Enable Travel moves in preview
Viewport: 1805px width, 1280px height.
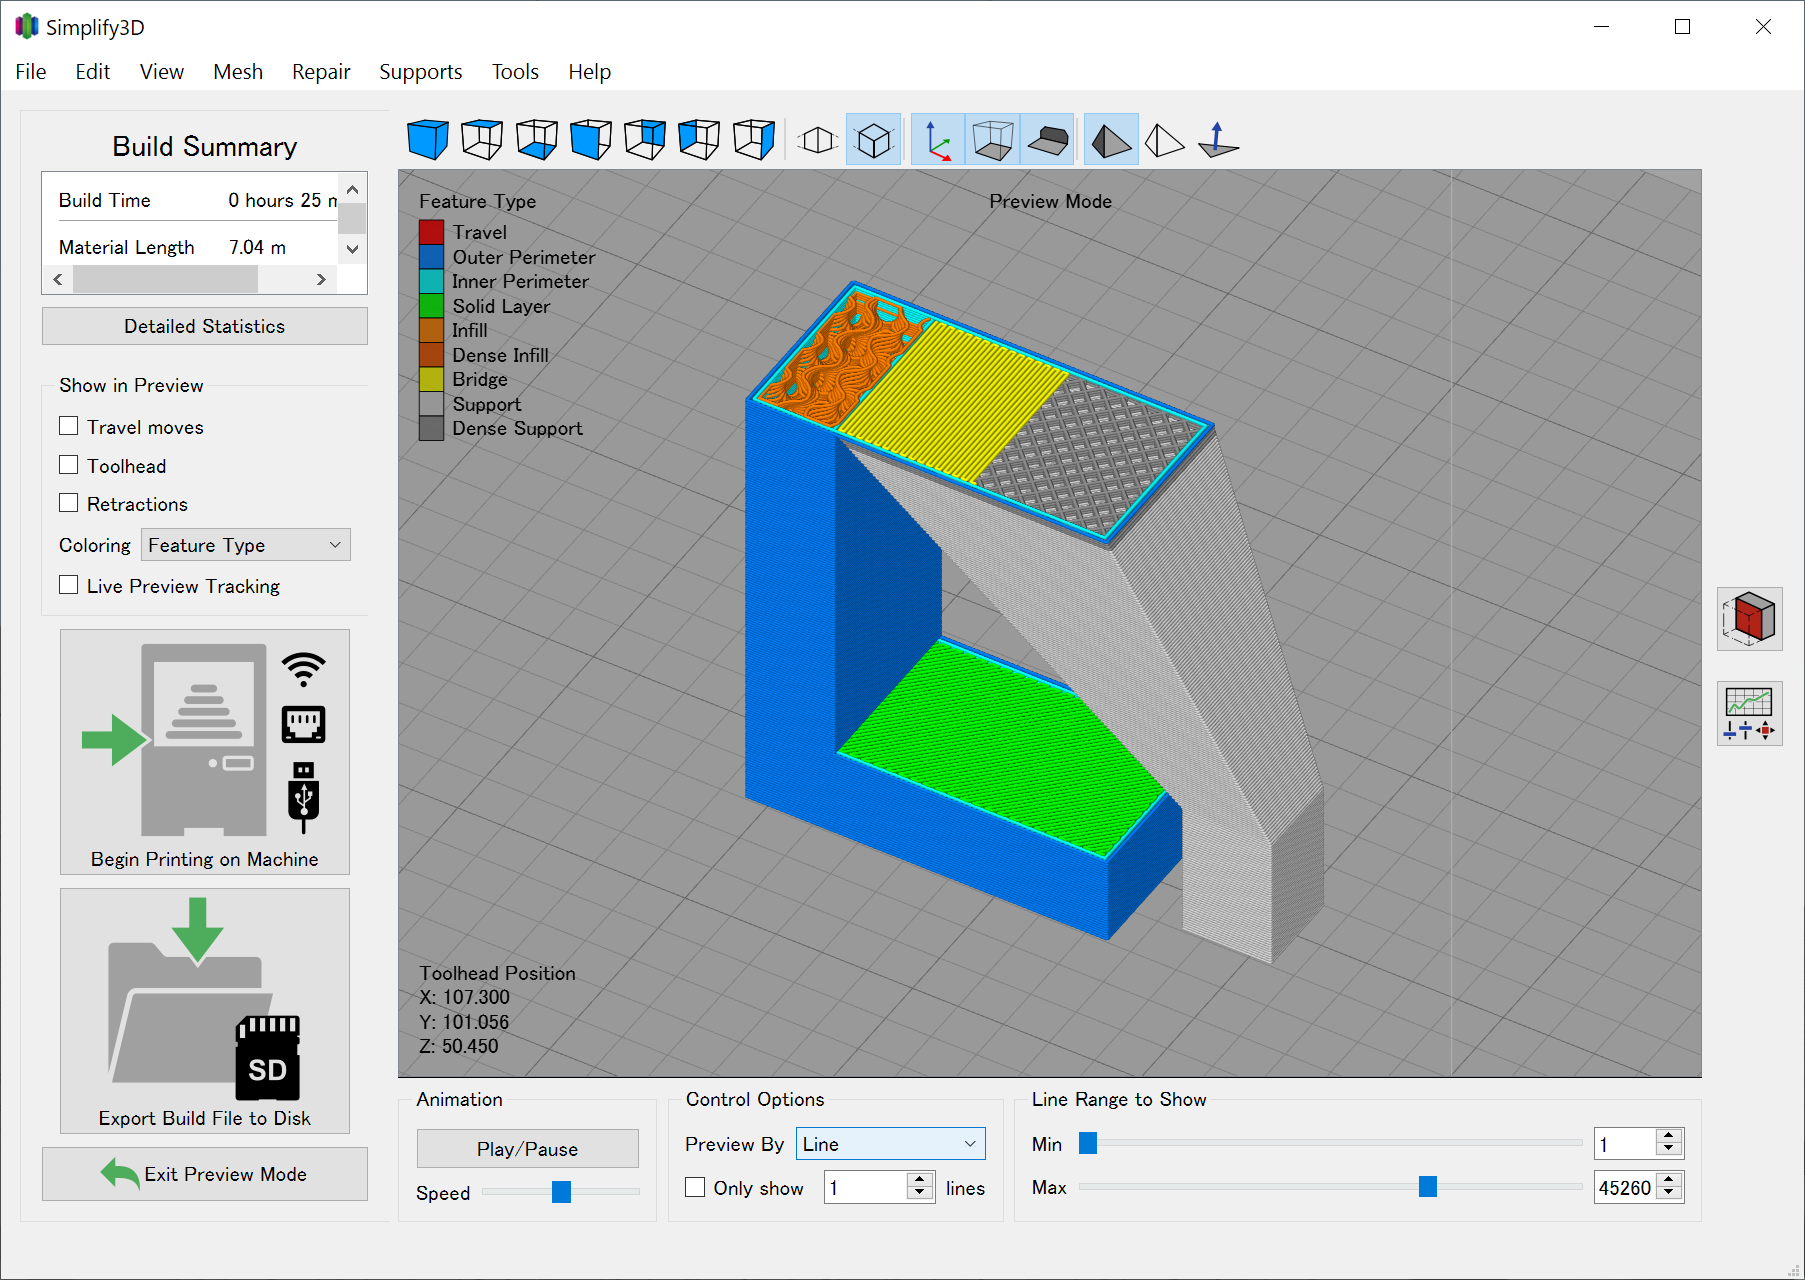click(69, 426)
